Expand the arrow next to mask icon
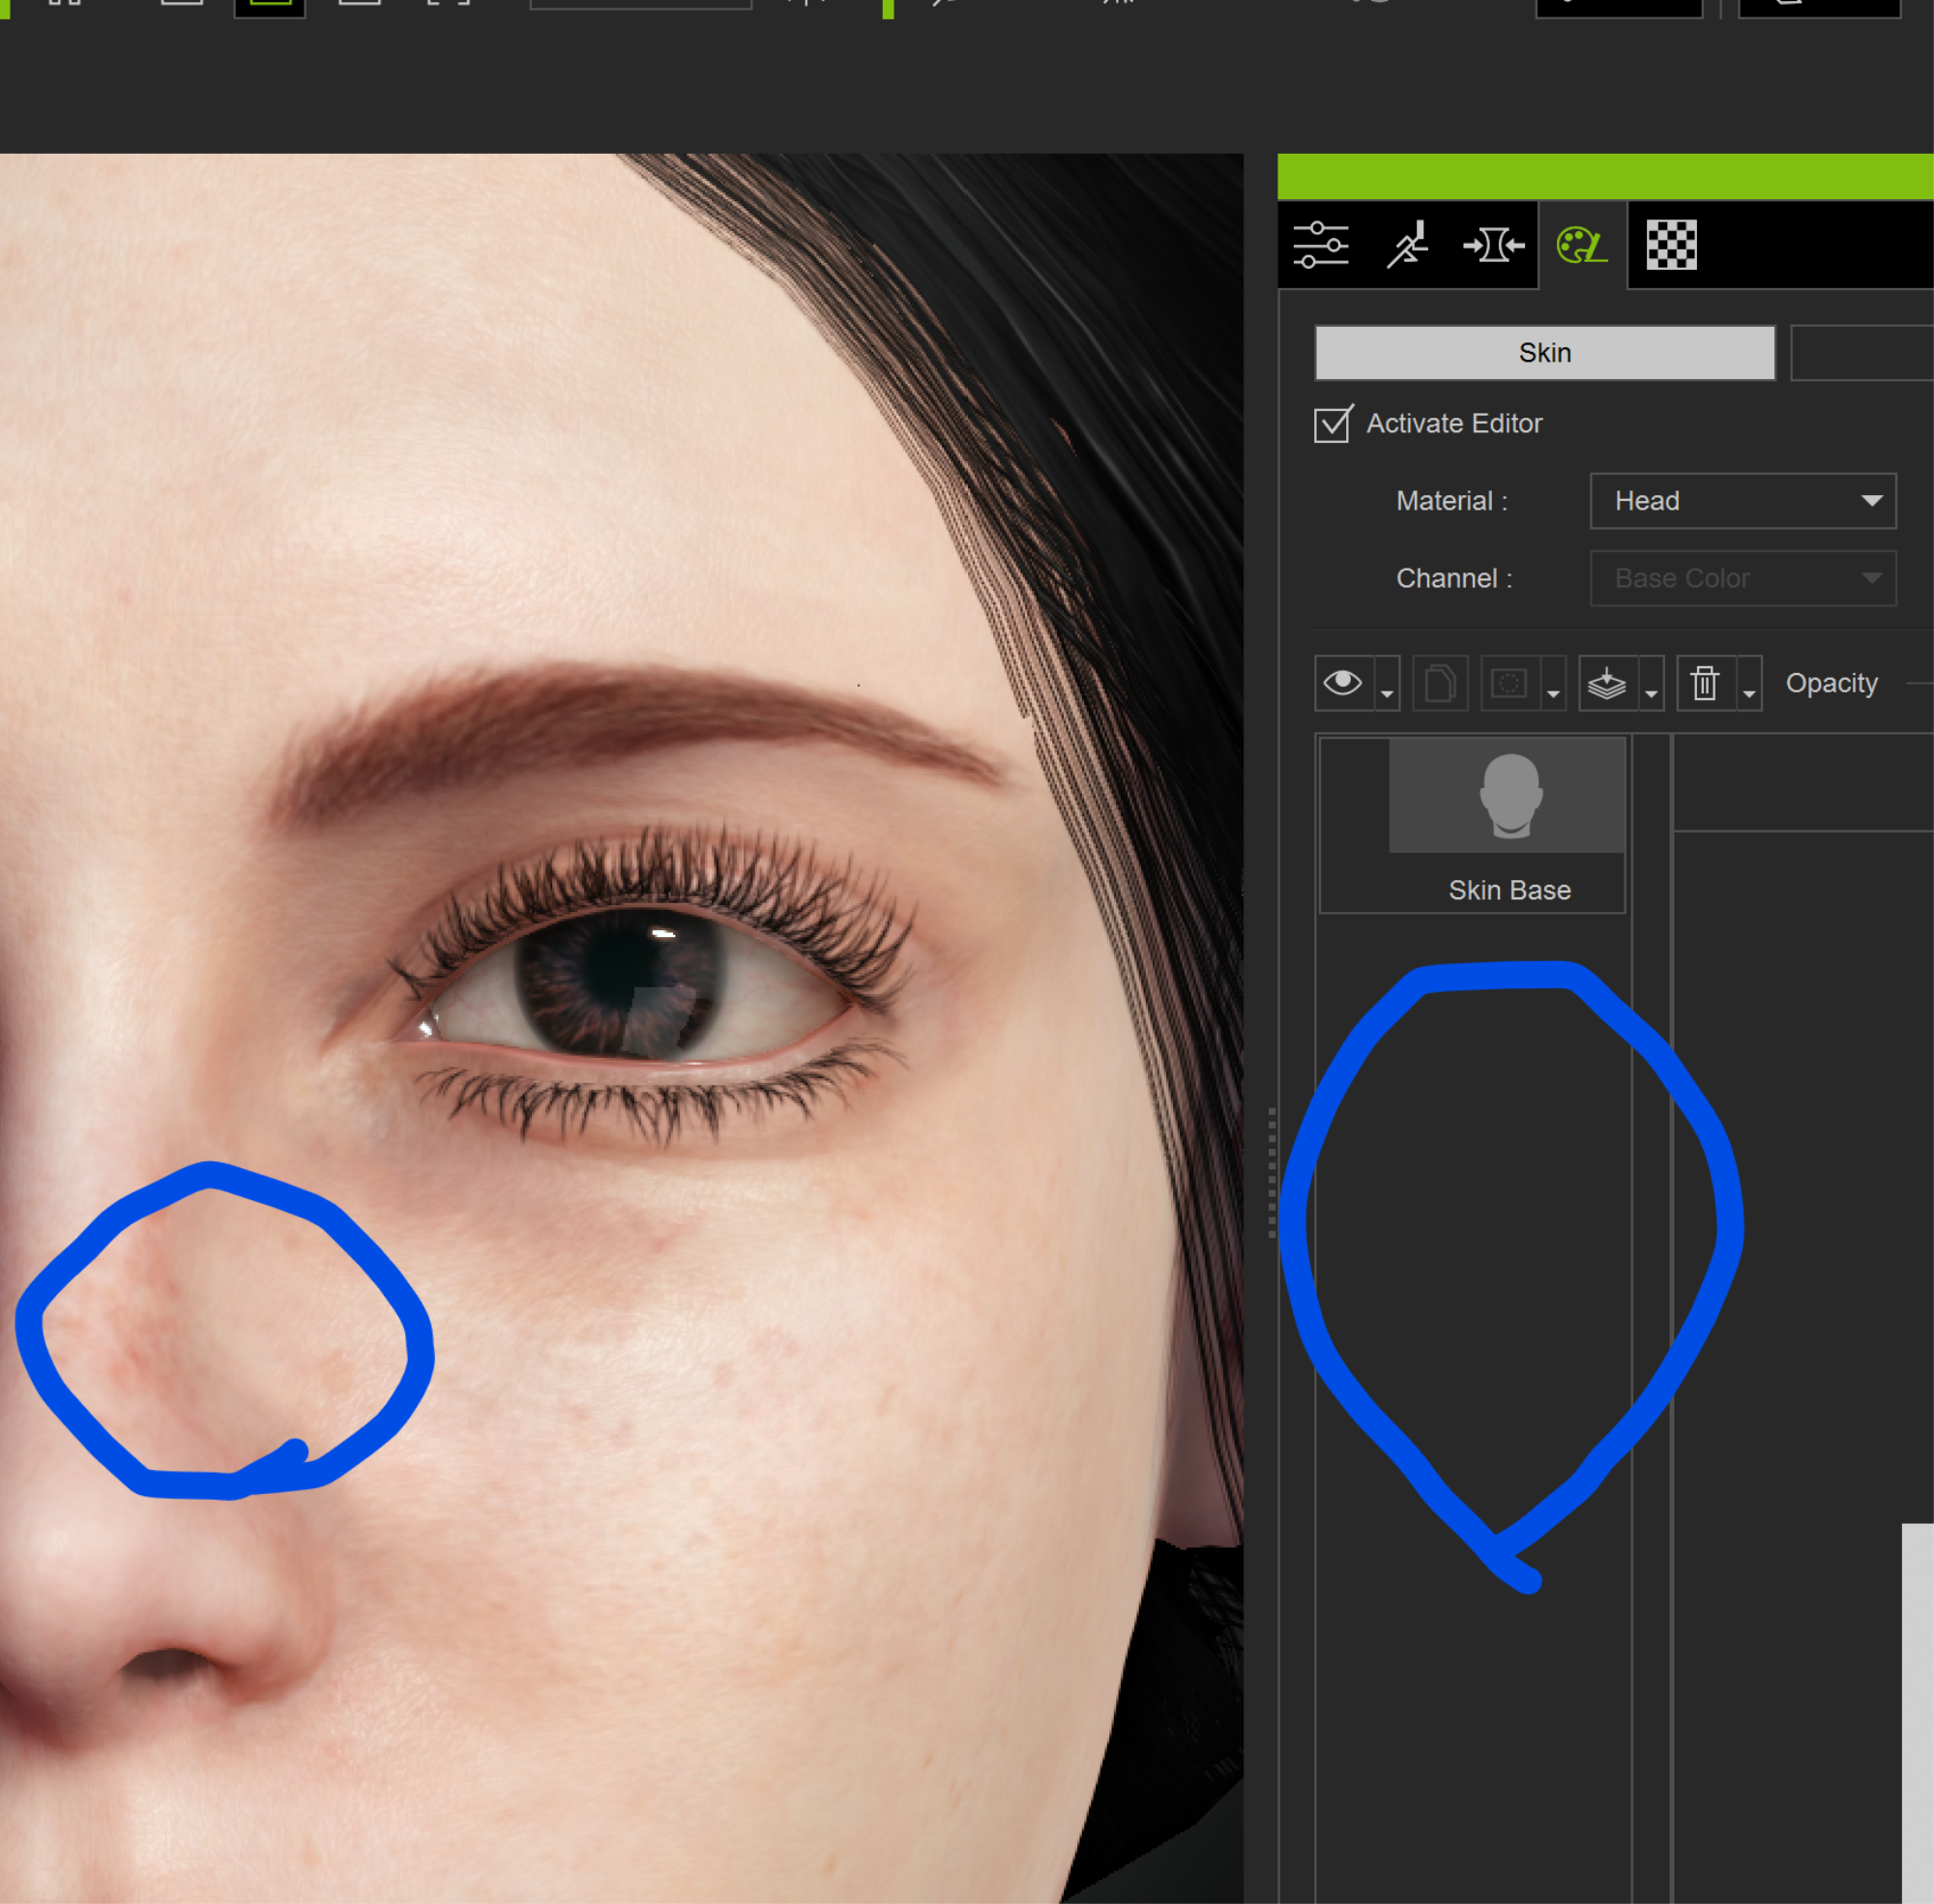This screenshot has height=1904, width=1934. click(1553, 684)
